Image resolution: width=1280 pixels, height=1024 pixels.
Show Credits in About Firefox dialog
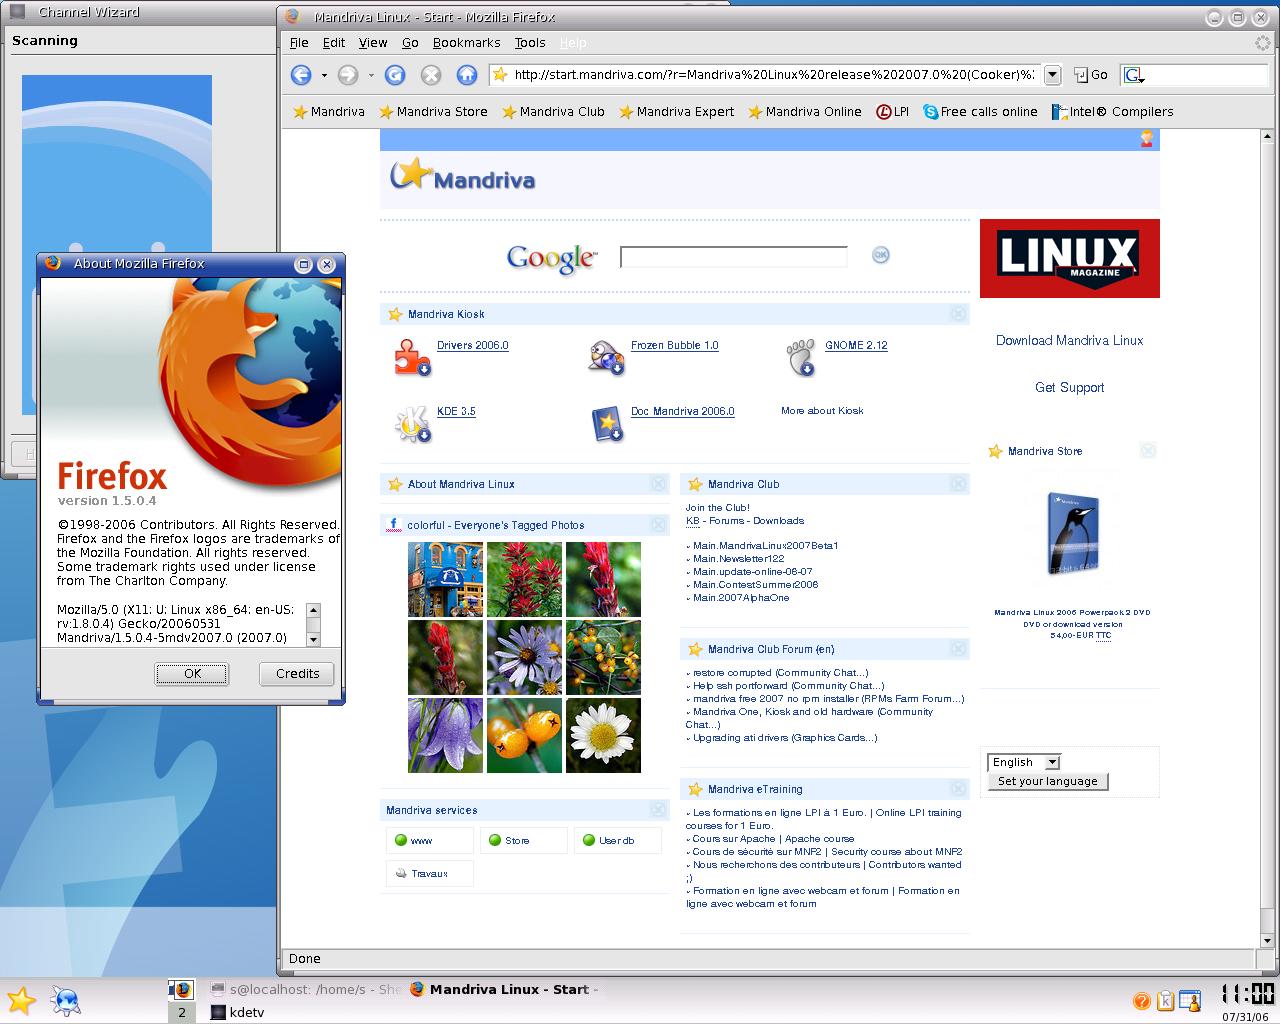click(297, 674)
